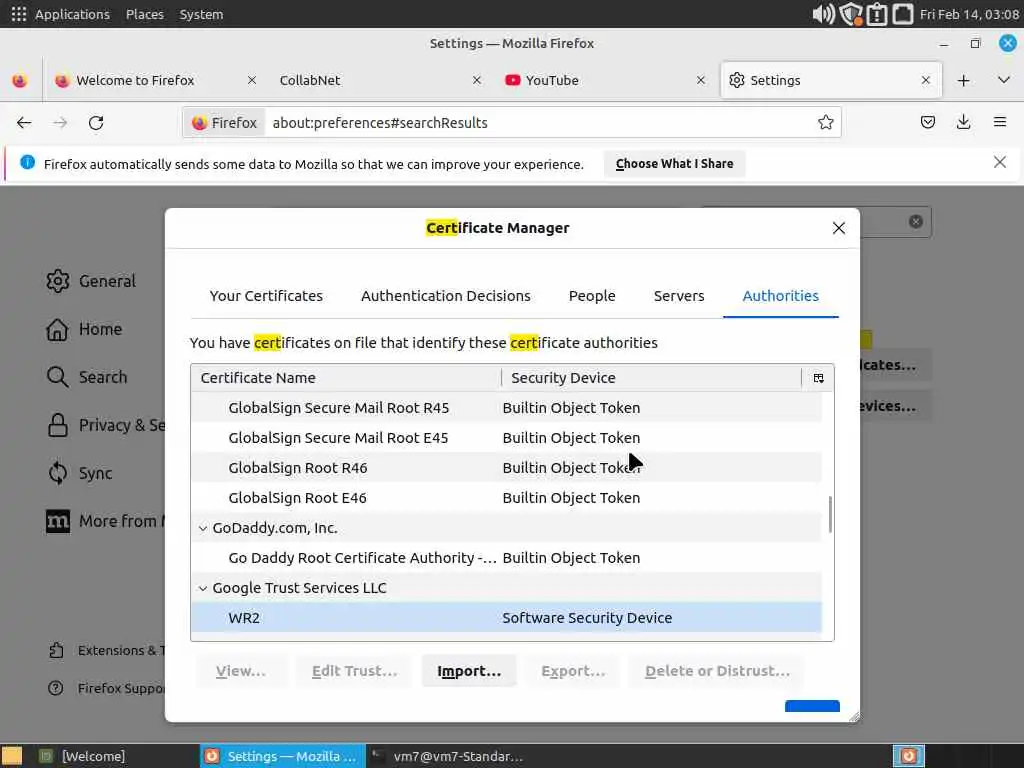Open the General settings category
1024x768 pixels.
pyautogui.click(x=91, y=281)
